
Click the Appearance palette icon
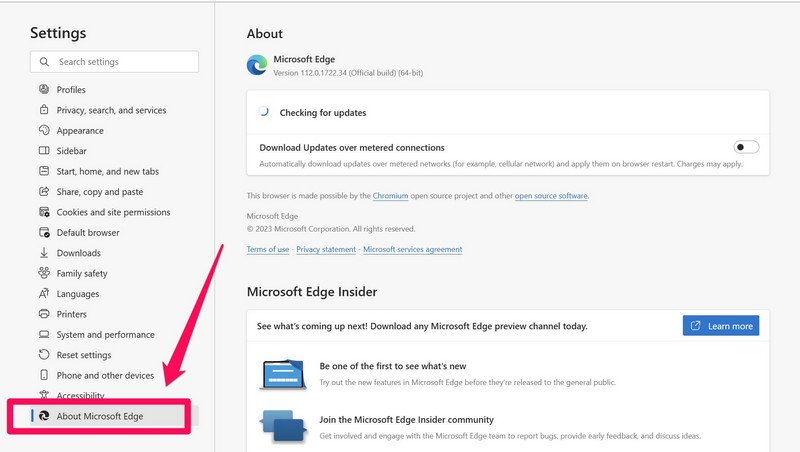tap(44, 130)
